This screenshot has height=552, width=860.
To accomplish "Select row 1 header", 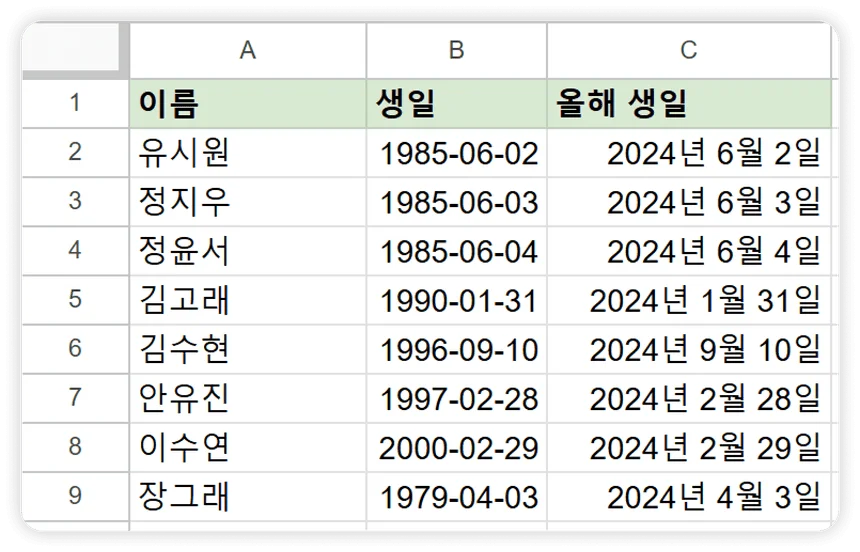I will (75, 103).
